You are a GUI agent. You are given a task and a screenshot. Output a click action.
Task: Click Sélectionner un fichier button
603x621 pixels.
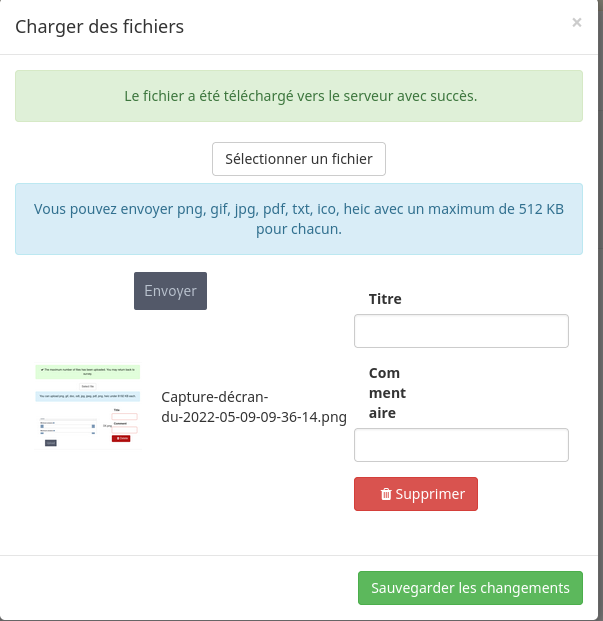coord(299,159)
